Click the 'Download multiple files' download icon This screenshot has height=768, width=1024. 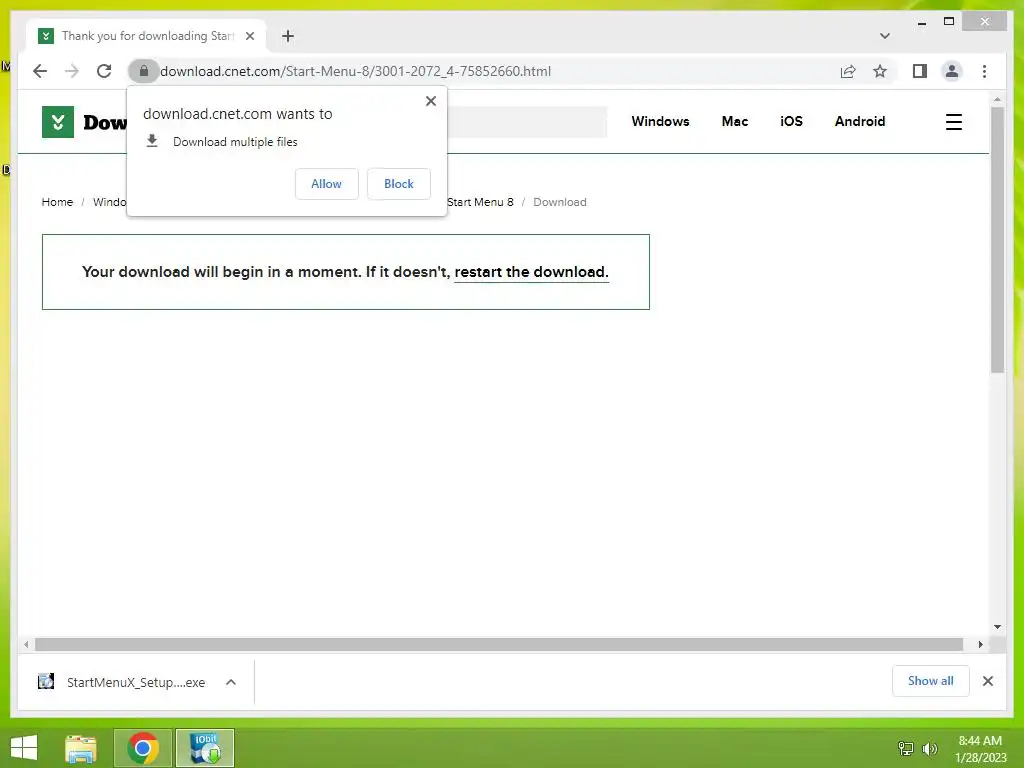click(x=152, y=140)
